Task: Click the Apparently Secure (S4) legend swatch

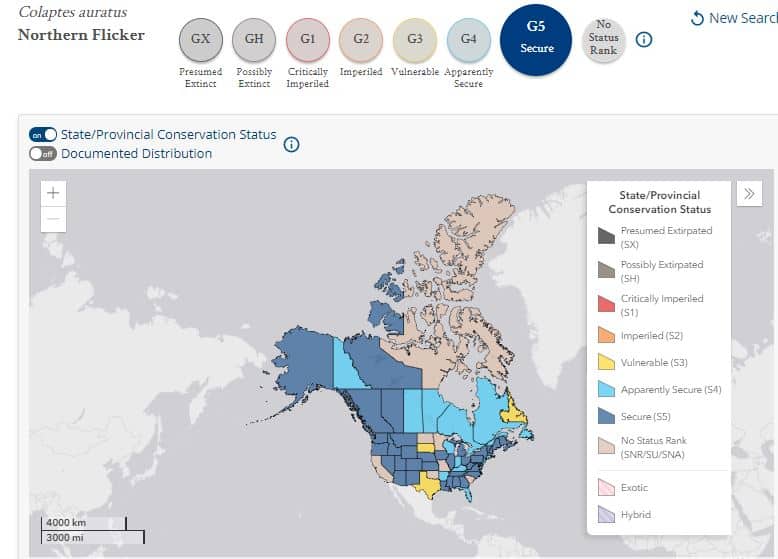Action: pyautogui.click(x=606, y=389)
